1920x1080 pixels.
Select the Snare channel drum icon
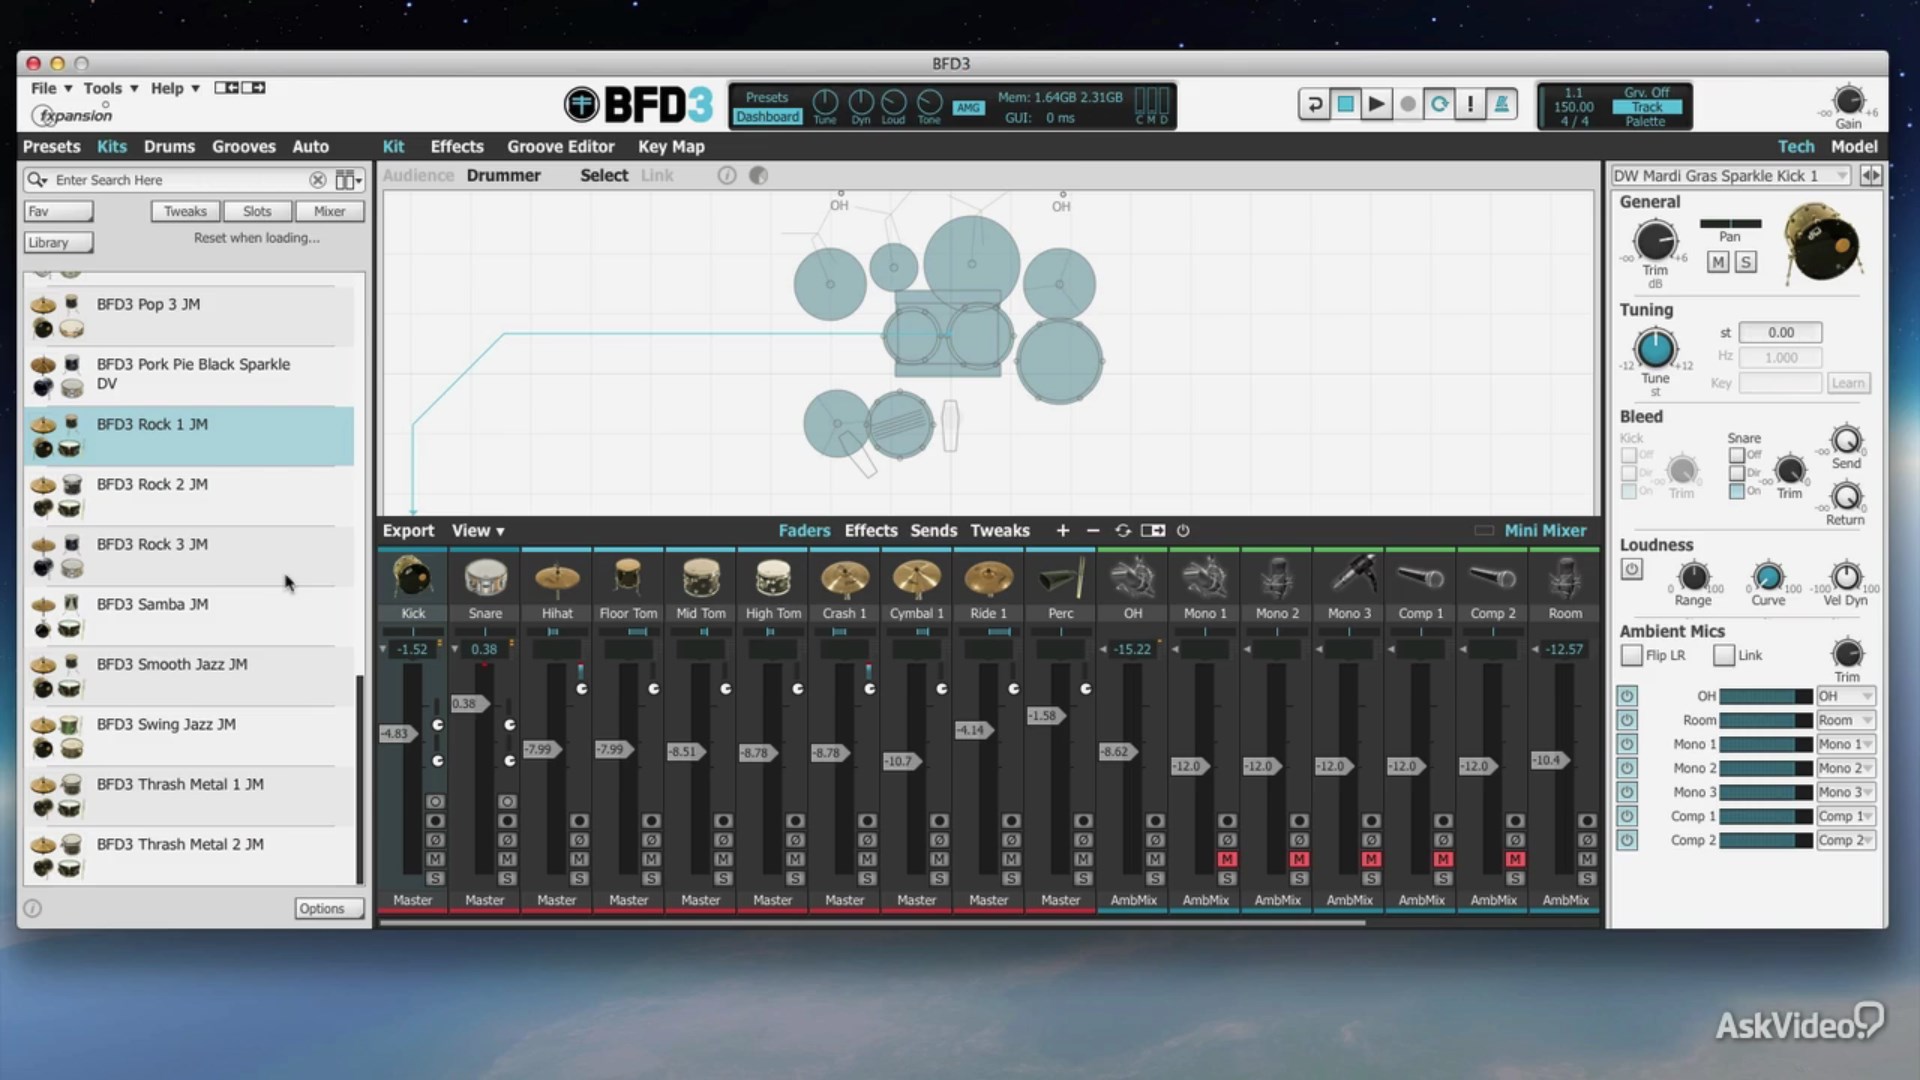(x=485, y=578)
